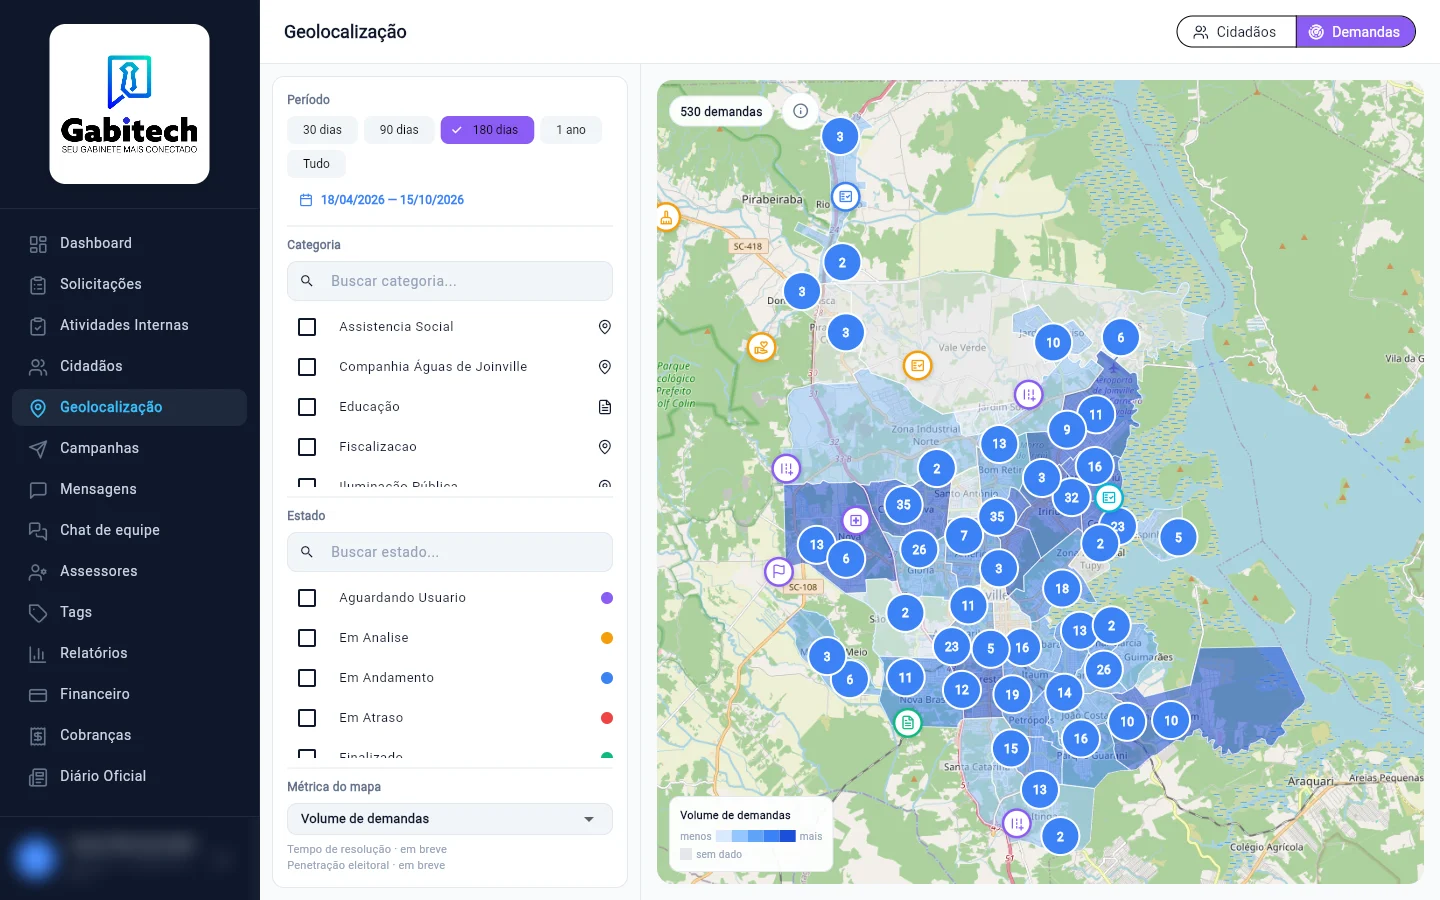Viewport: 1440px width, 900px height.
Task: Click the orange marker near Pirabeiraba
Action: pyautogui.click(x=666, y=217)
